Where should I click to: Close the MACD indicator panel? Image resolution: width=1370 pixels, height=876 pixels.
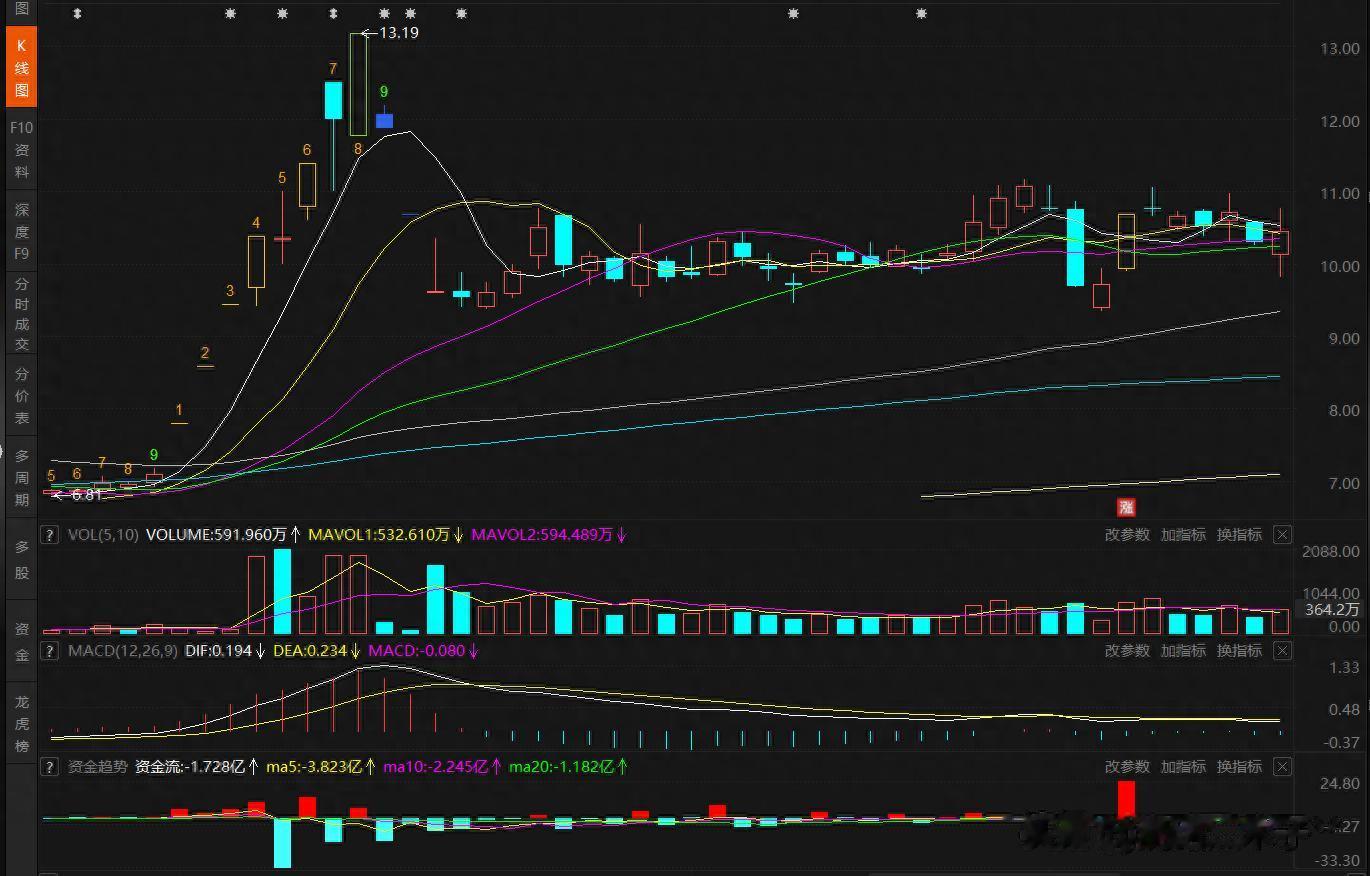point(1282,651)
